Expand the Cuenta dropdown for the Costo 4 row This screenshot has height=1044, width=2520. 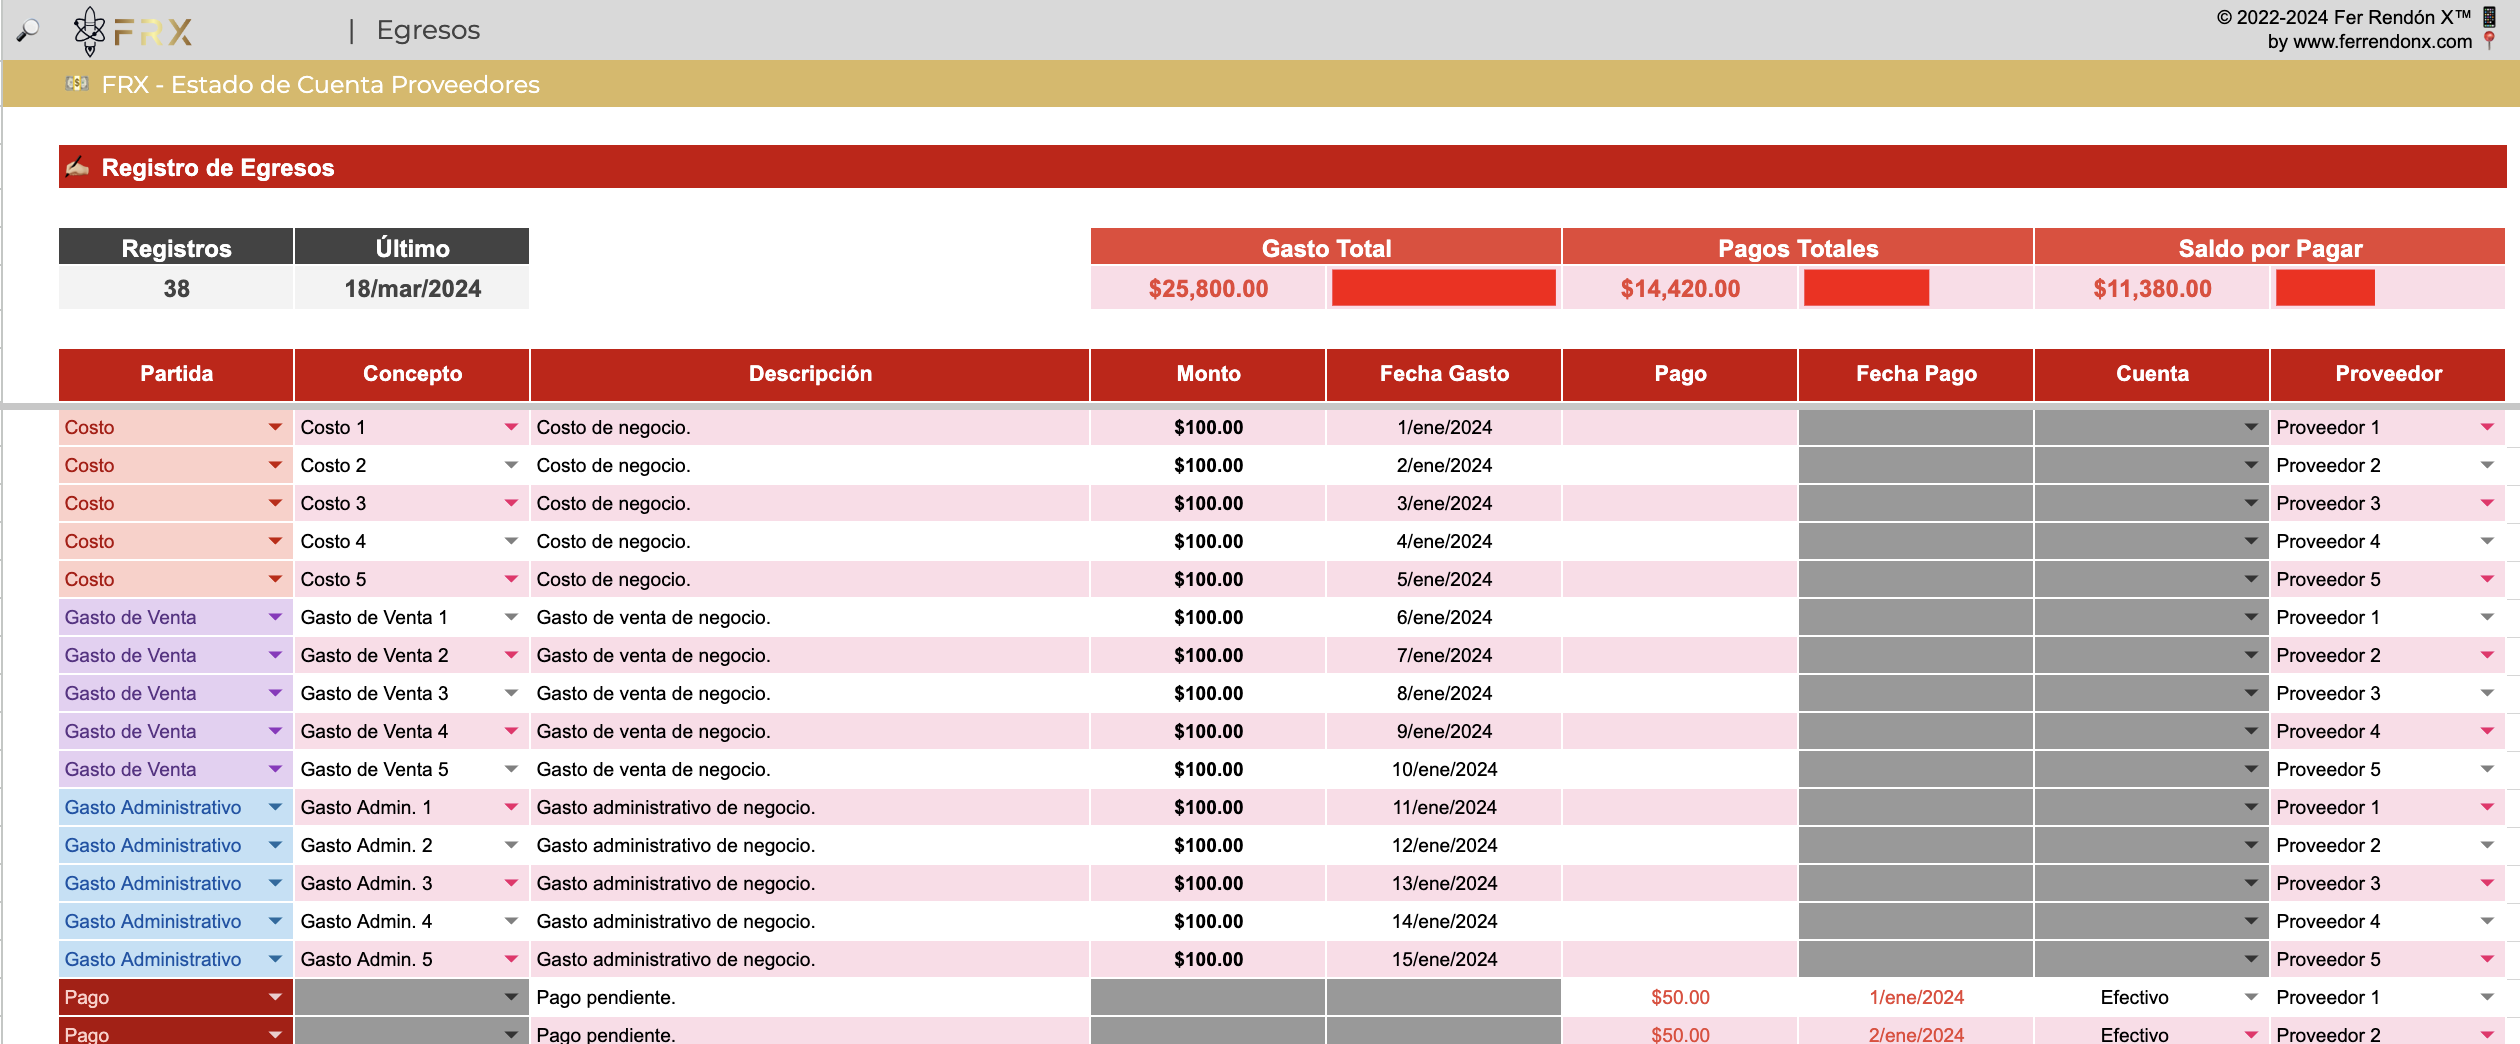tap(2251, 541)
